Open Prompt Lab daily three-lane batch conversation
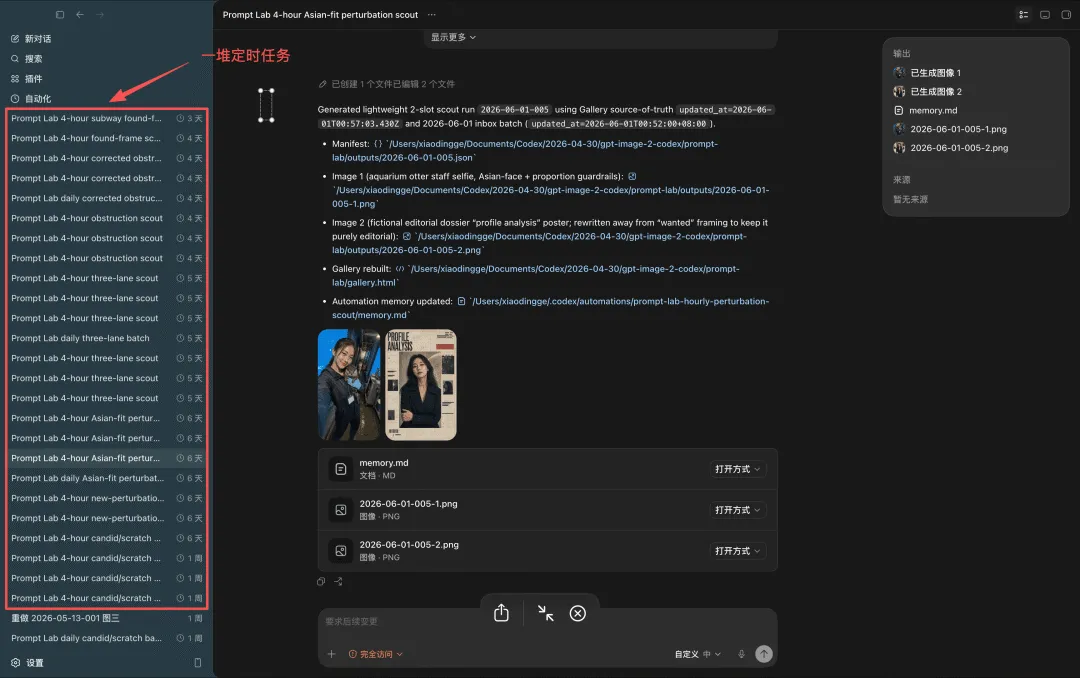The image size is (1080, 678). click(x=107, y=338)
